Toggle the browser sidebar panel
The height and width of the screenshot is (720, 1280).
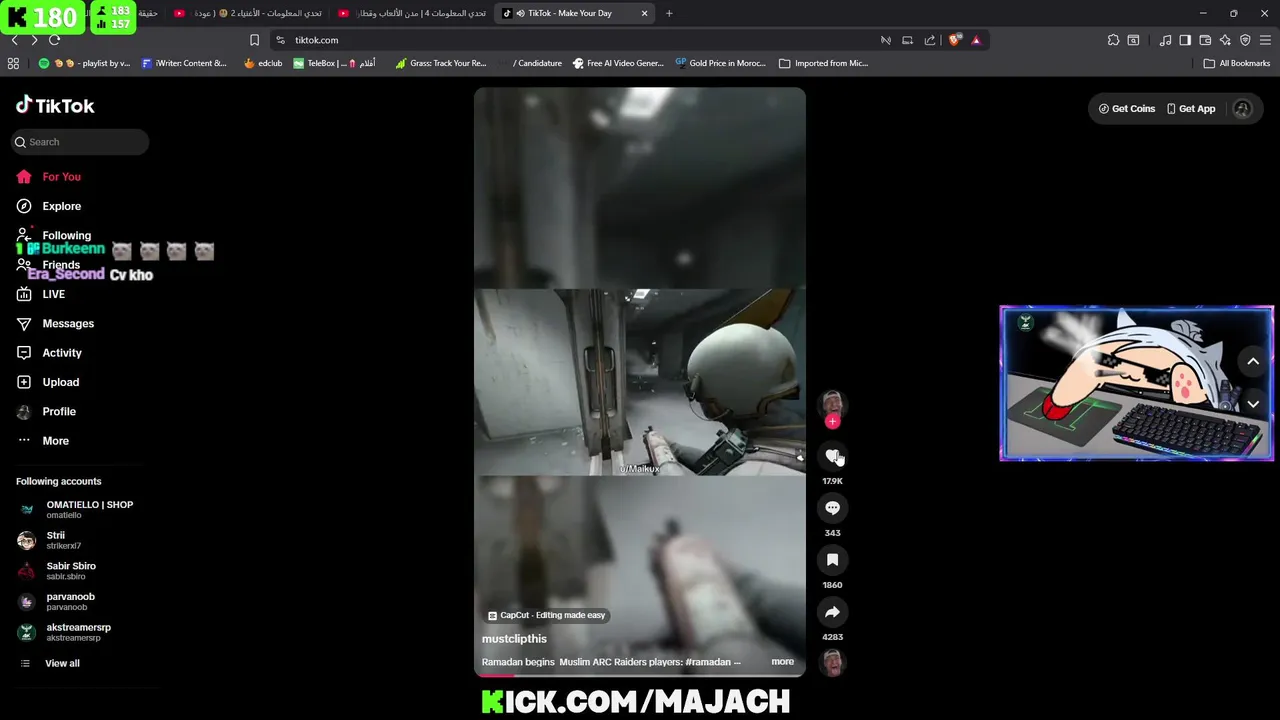(1185, 40)
